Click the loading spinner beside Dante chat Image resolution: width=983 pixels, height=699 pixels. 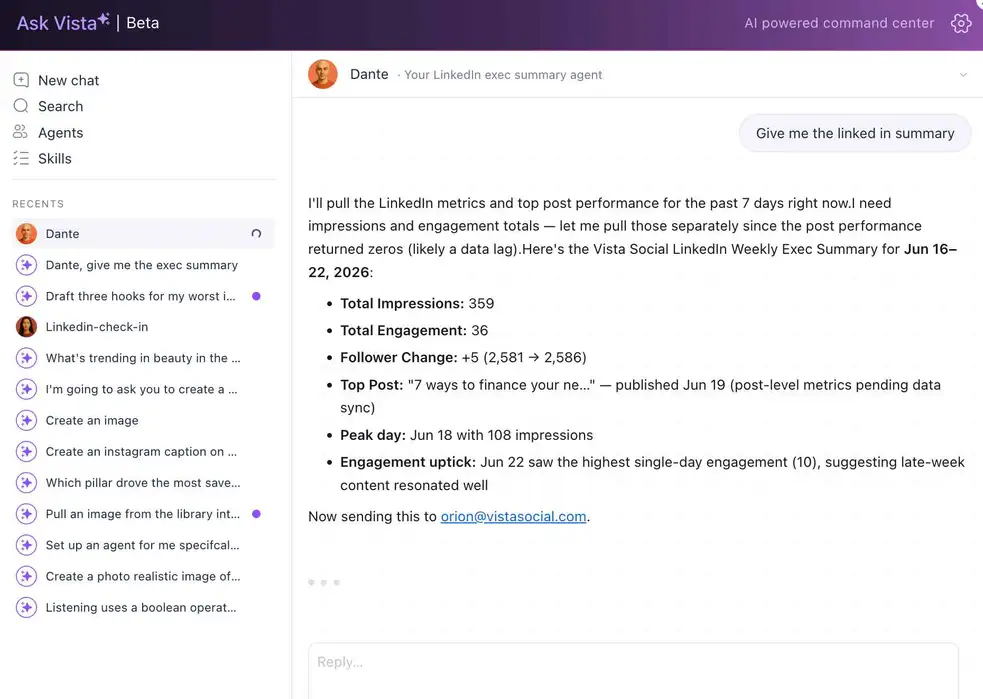pos(256,233)
